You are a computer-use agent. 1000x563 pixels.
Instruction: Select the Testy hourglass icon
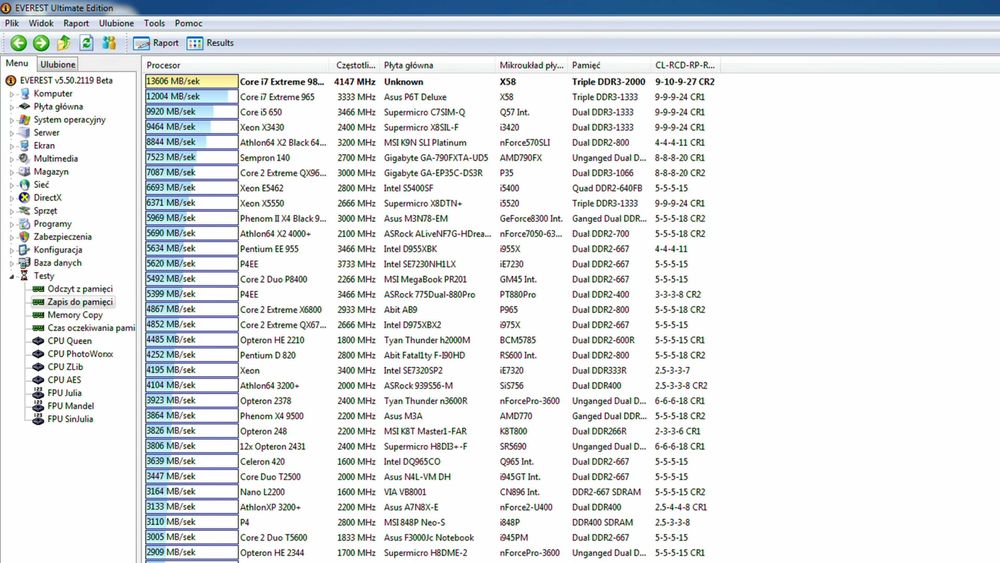click(24, 275)
